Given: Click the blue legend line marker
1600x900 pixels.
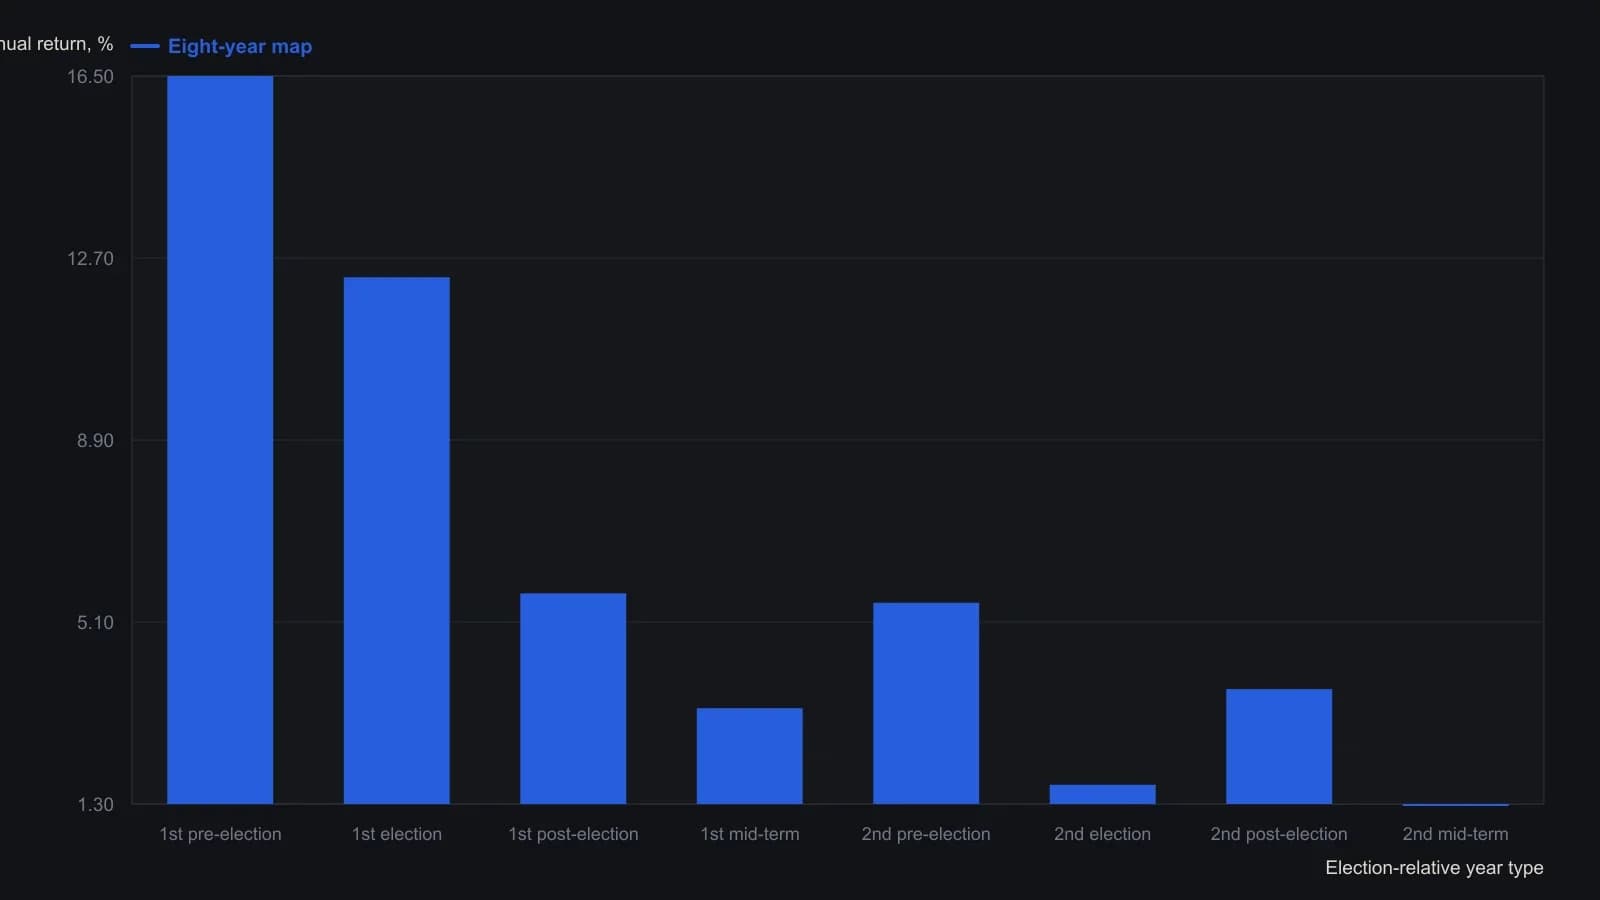Looking at the screenshot, I should pyautogui.click(x=145, y=46).
